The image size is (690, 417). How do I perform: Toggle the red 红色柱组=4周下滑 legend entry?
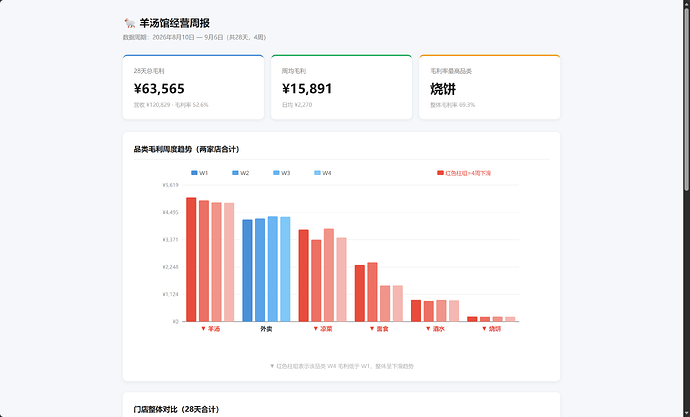(464, 173)
